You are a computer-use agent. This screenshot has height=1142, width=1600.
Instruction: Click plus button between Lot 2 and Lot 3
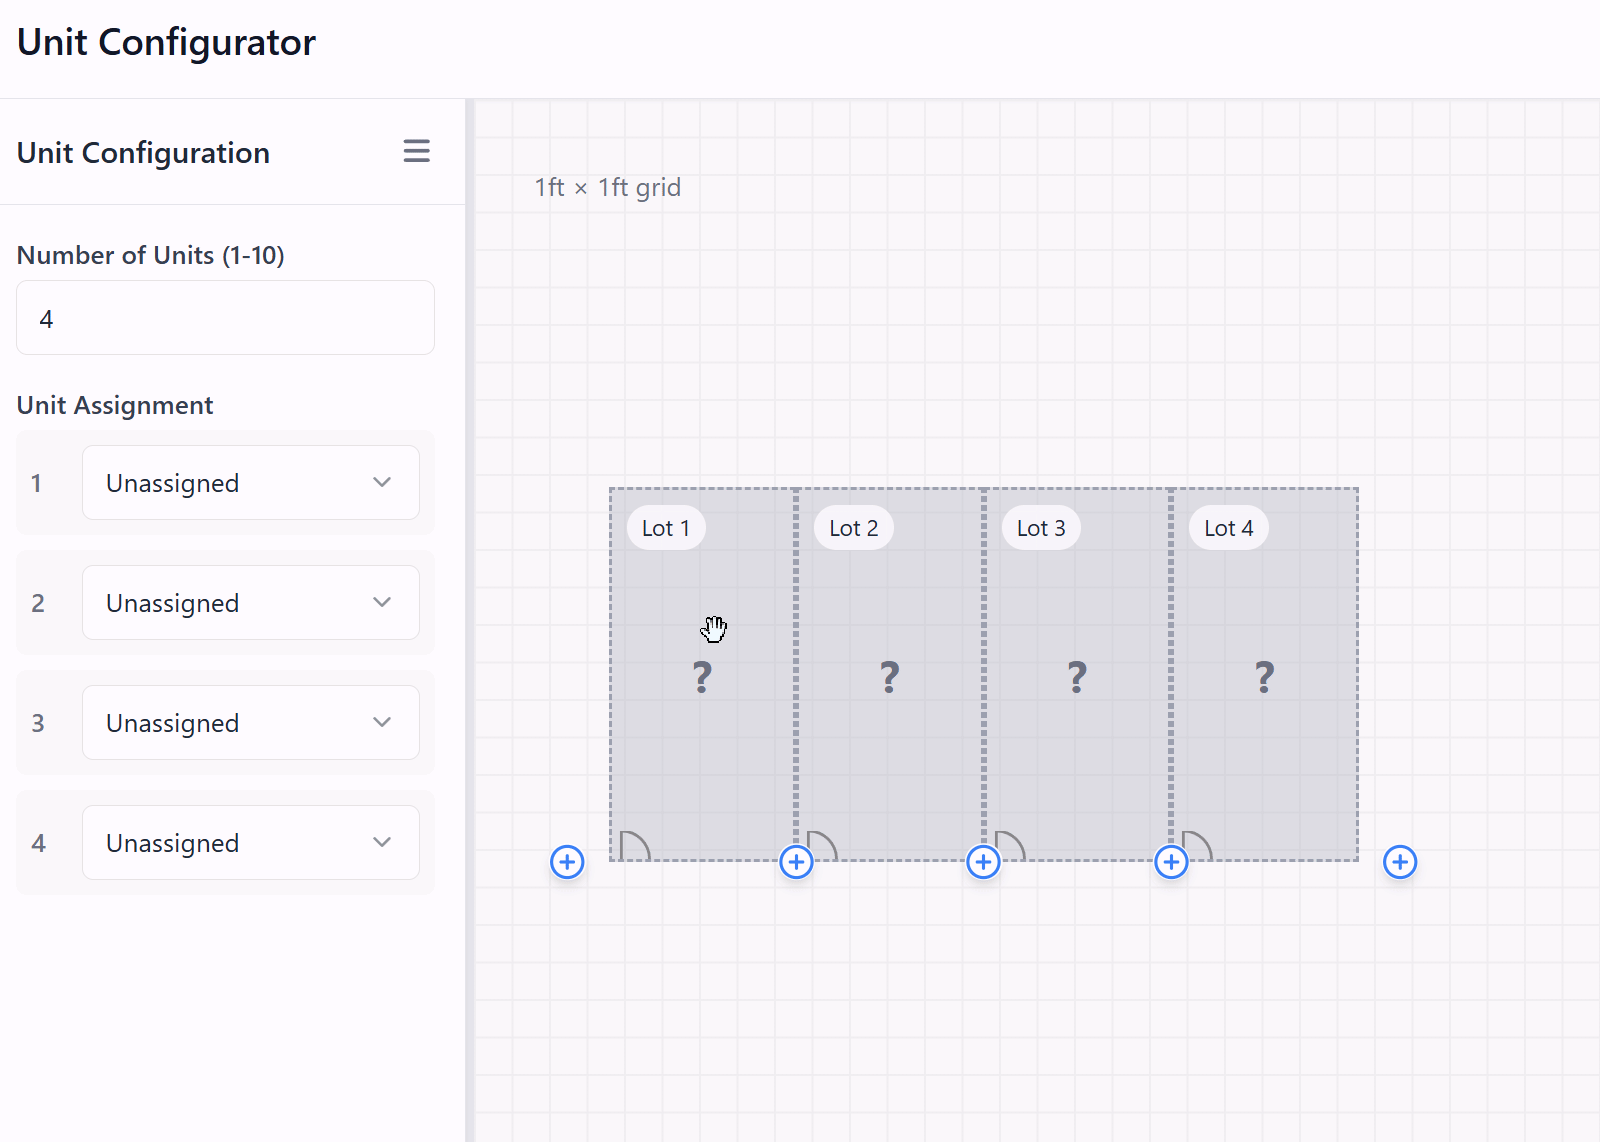[x=983, y=861]
